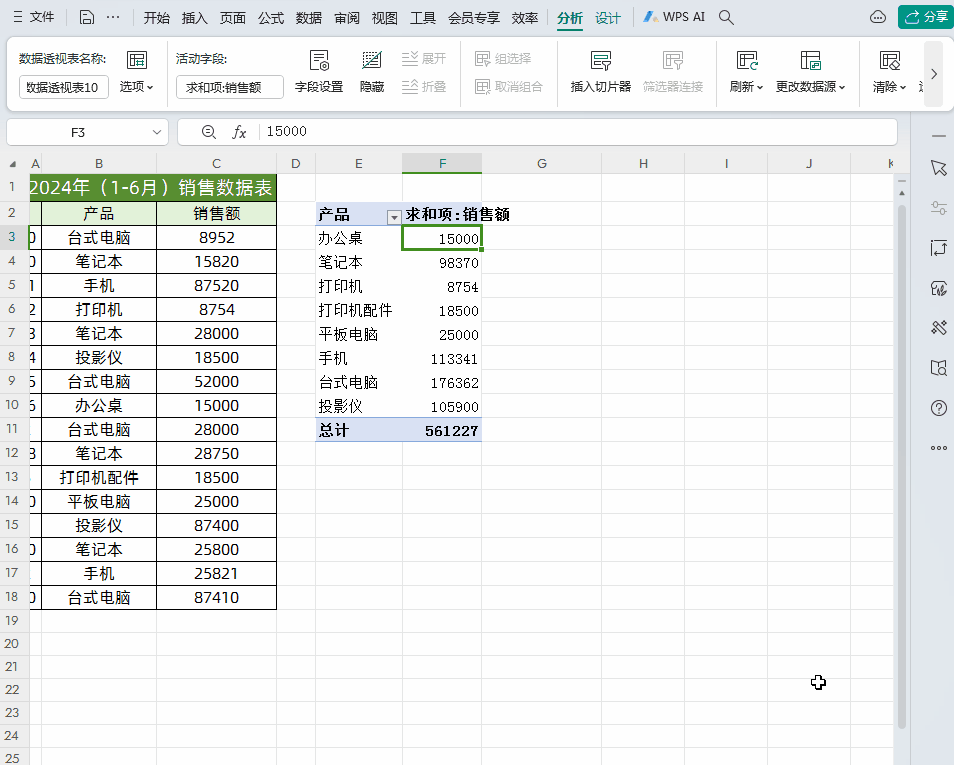Image resolution: width=954 pixels, height=765 pixels.
Task: Click the search magnifier icon
Action: [x=726, y=17]
